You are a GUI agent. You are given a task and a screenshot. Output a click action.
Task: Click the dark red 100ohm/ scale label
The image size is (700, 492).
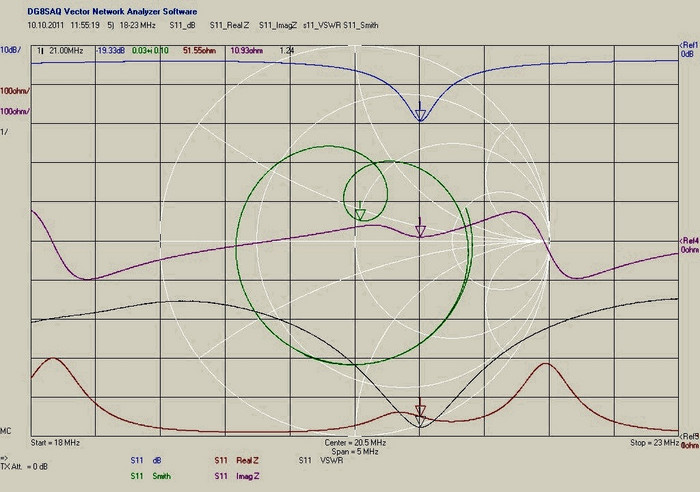15,91
